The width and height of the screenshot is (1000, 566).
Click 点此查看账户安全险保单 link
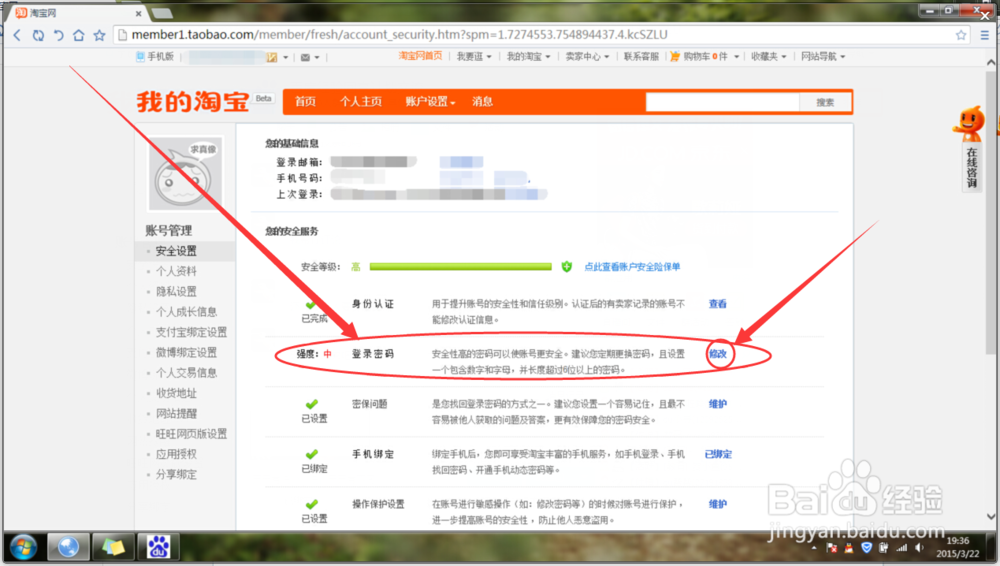(632, 267)
